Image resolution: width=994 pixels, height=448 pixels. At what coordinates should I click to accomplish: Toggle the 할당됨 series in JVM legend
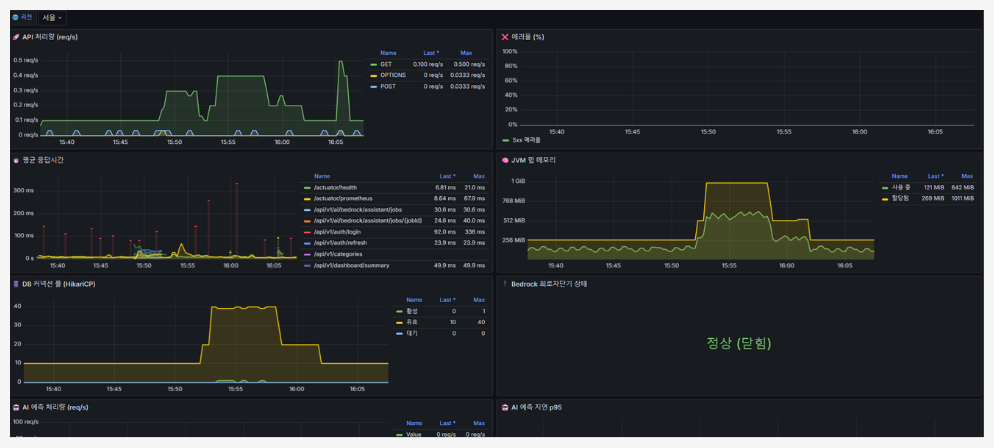(x=900, y=198)
